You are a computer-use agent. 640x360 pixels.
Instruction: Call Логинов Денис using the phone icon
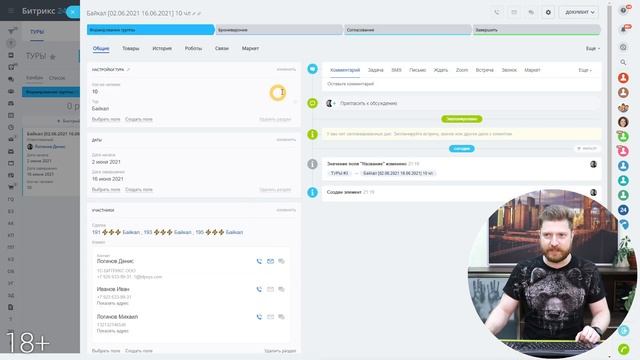(x=259, y=261)
